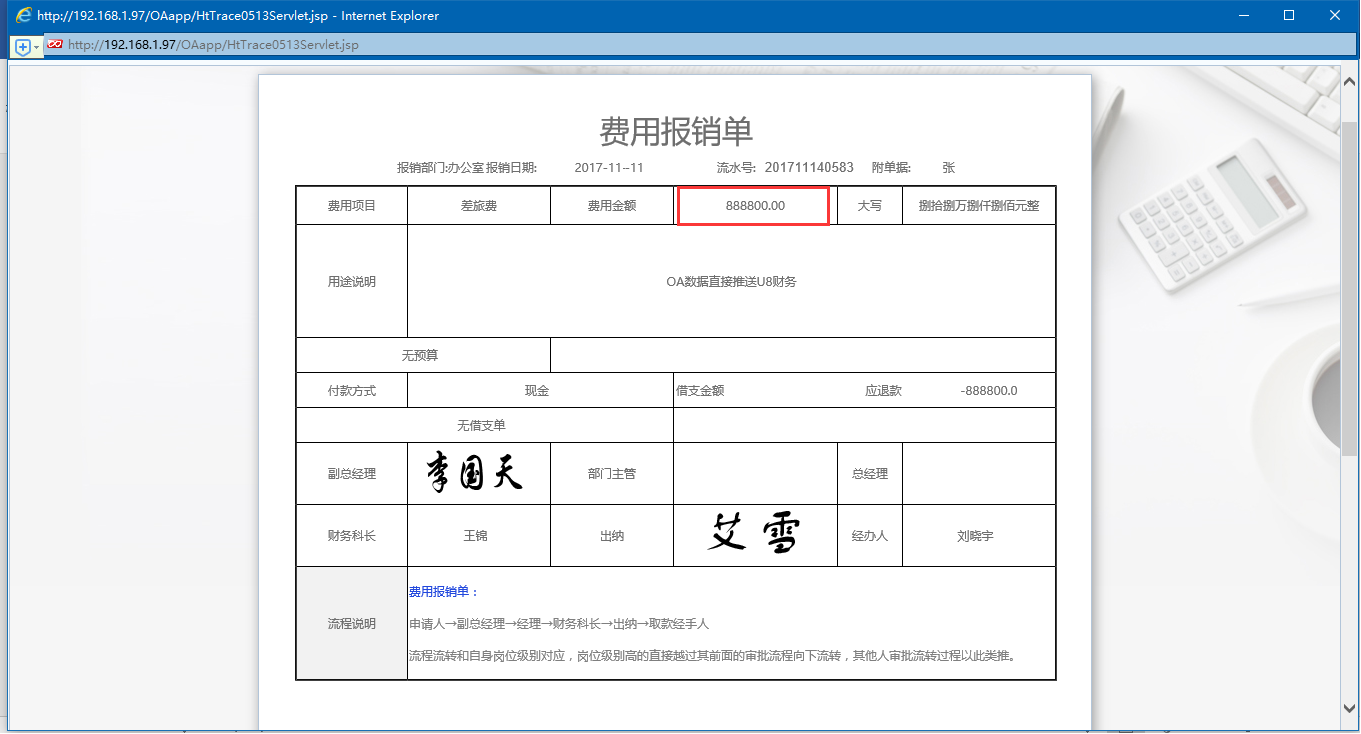Click the red website favicon in the address bar

click(x=55, y=44)
